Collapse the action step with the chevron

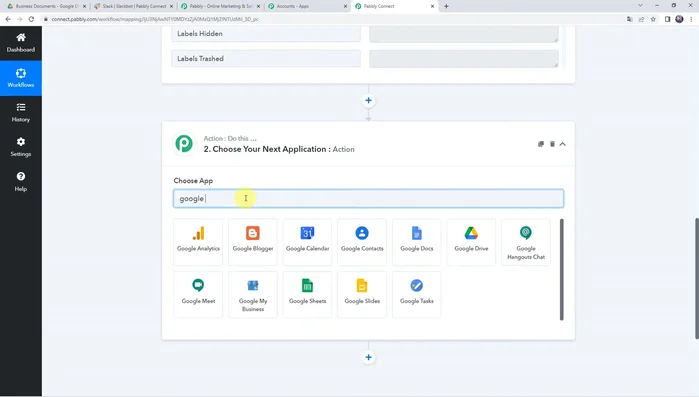(563, 144)
